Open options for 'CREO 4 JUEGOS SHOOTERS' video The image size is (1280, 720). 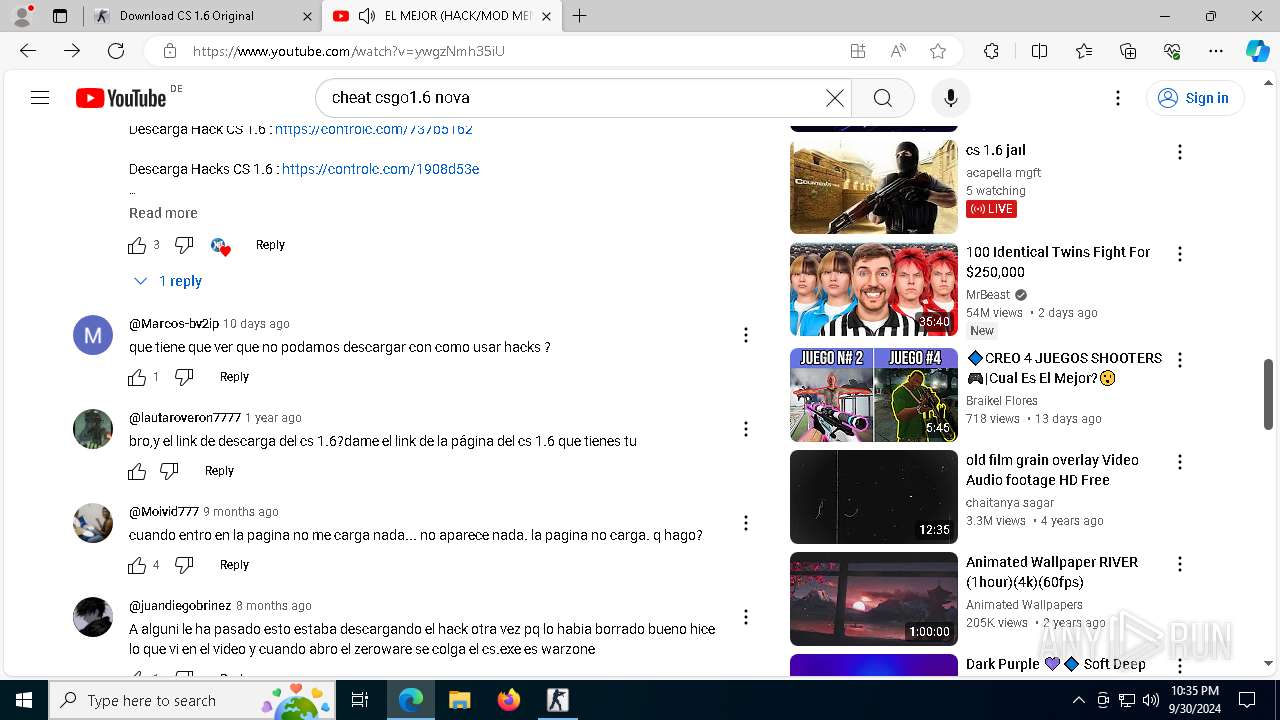coord(1180,360)
